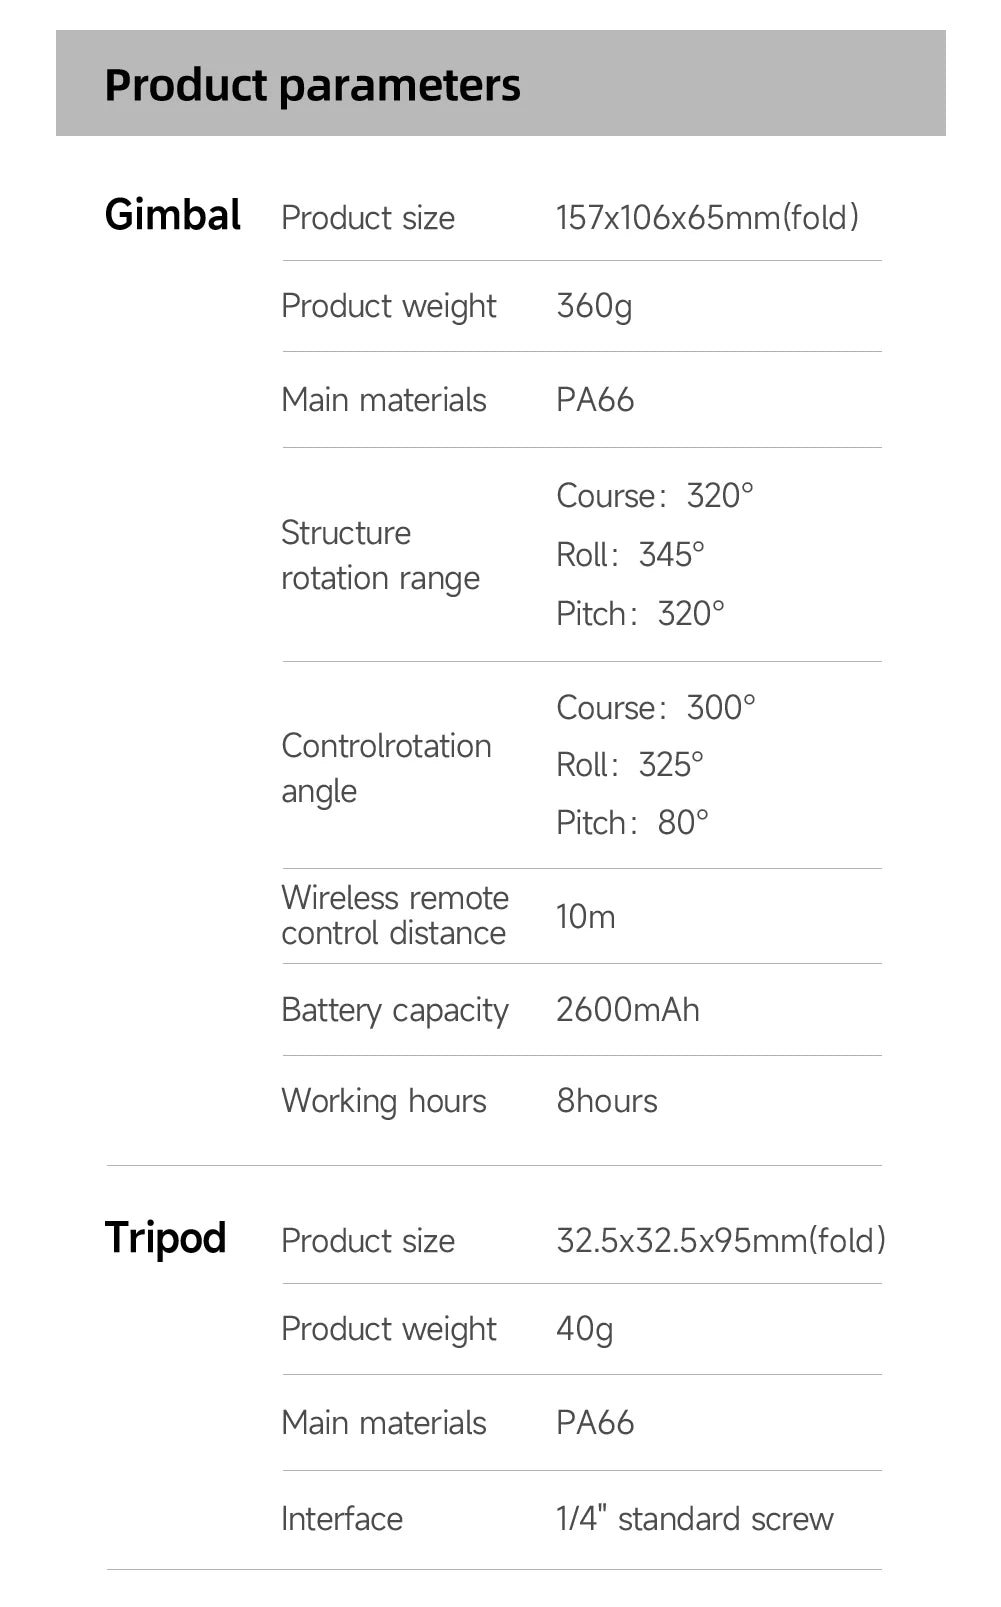This screenshot has width=1001, height=1607.
Task: Click the Tripod section label
Action: 165,1238
